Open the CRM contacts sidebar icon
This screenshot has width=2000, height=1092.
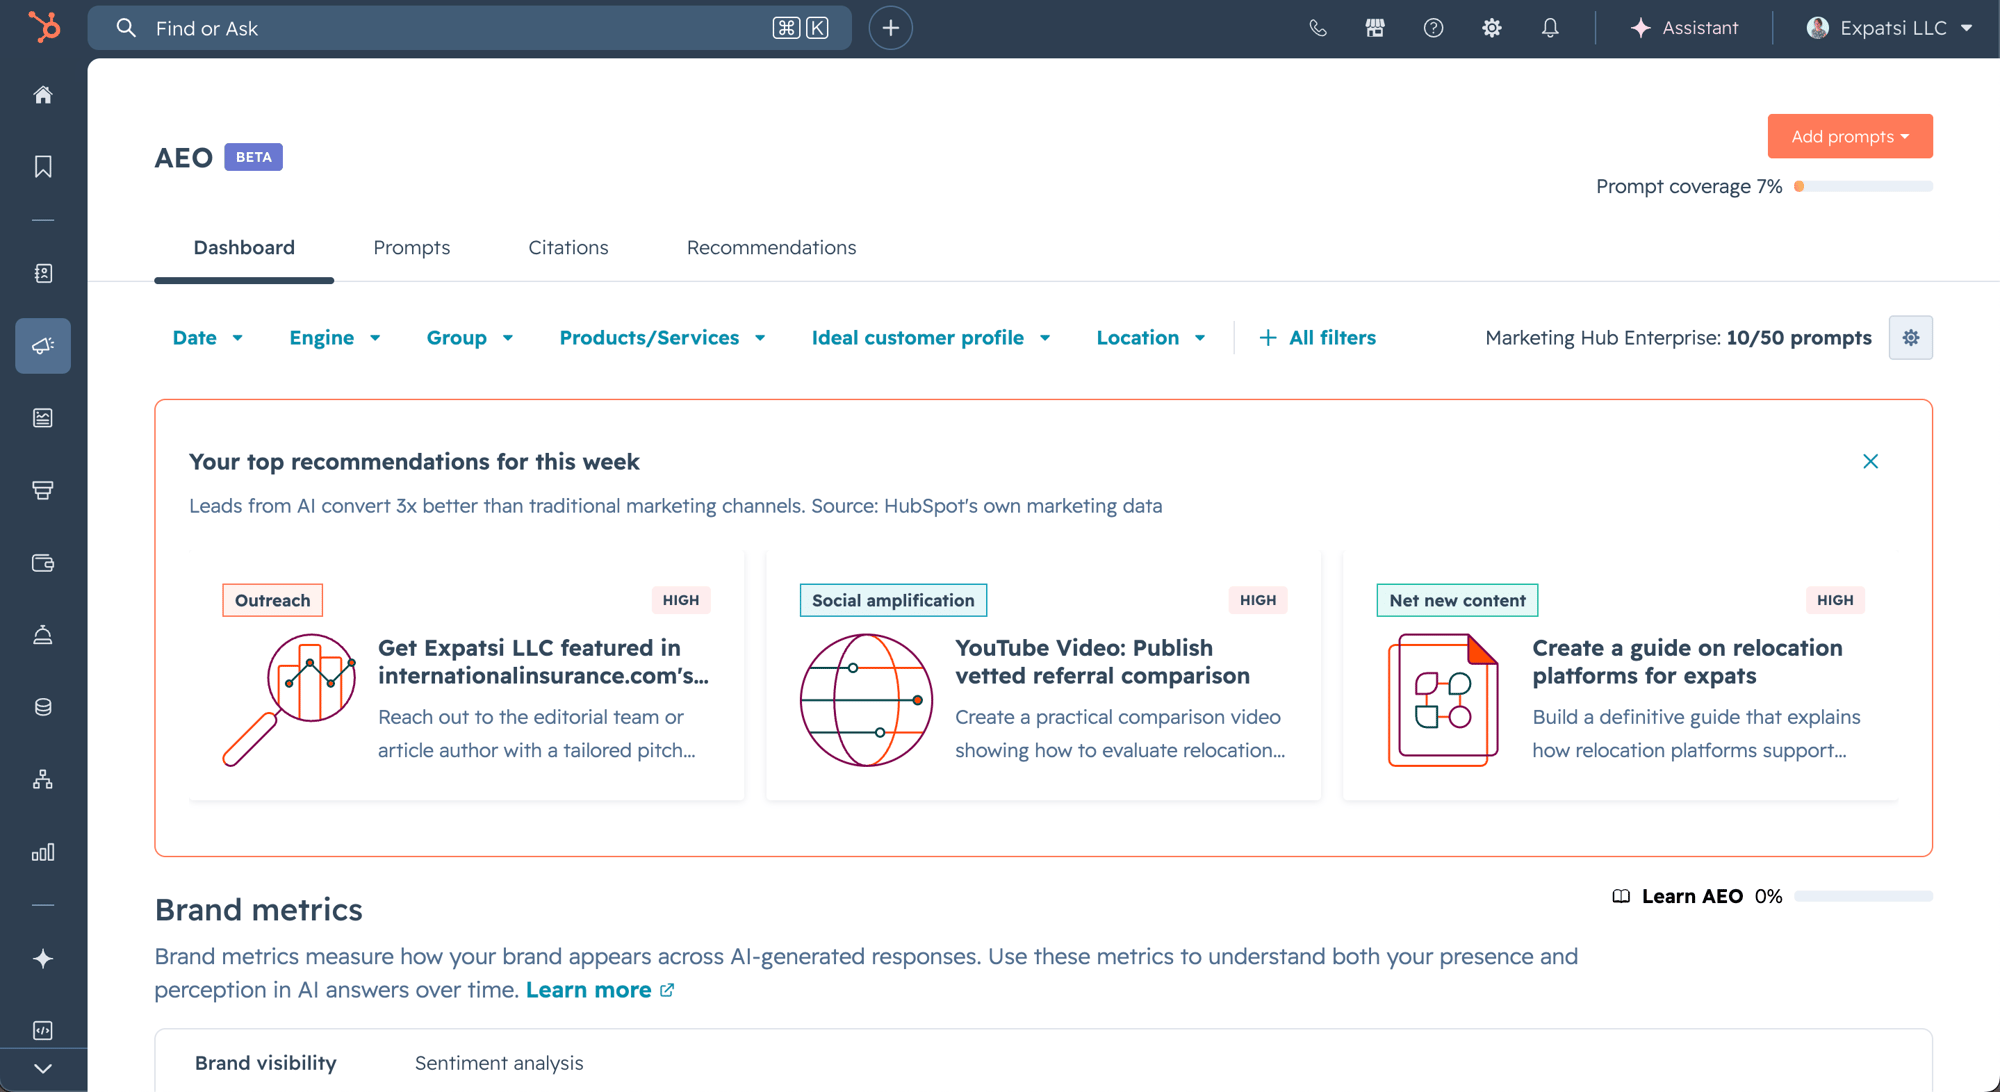(43, 273)
